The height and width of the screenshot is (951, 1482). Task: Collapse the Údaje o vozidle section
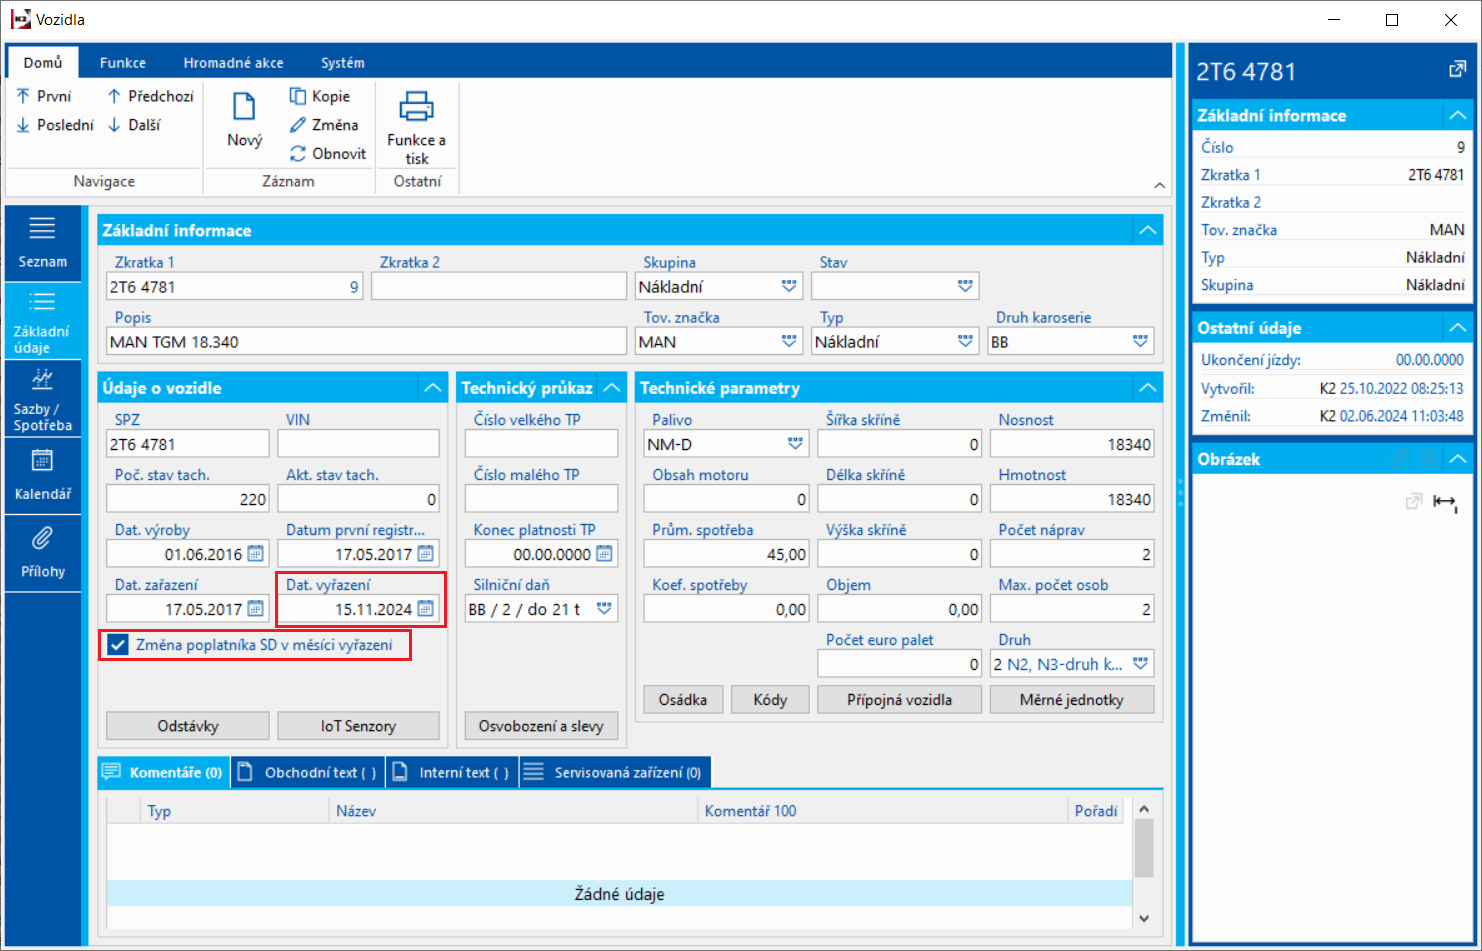432,388
